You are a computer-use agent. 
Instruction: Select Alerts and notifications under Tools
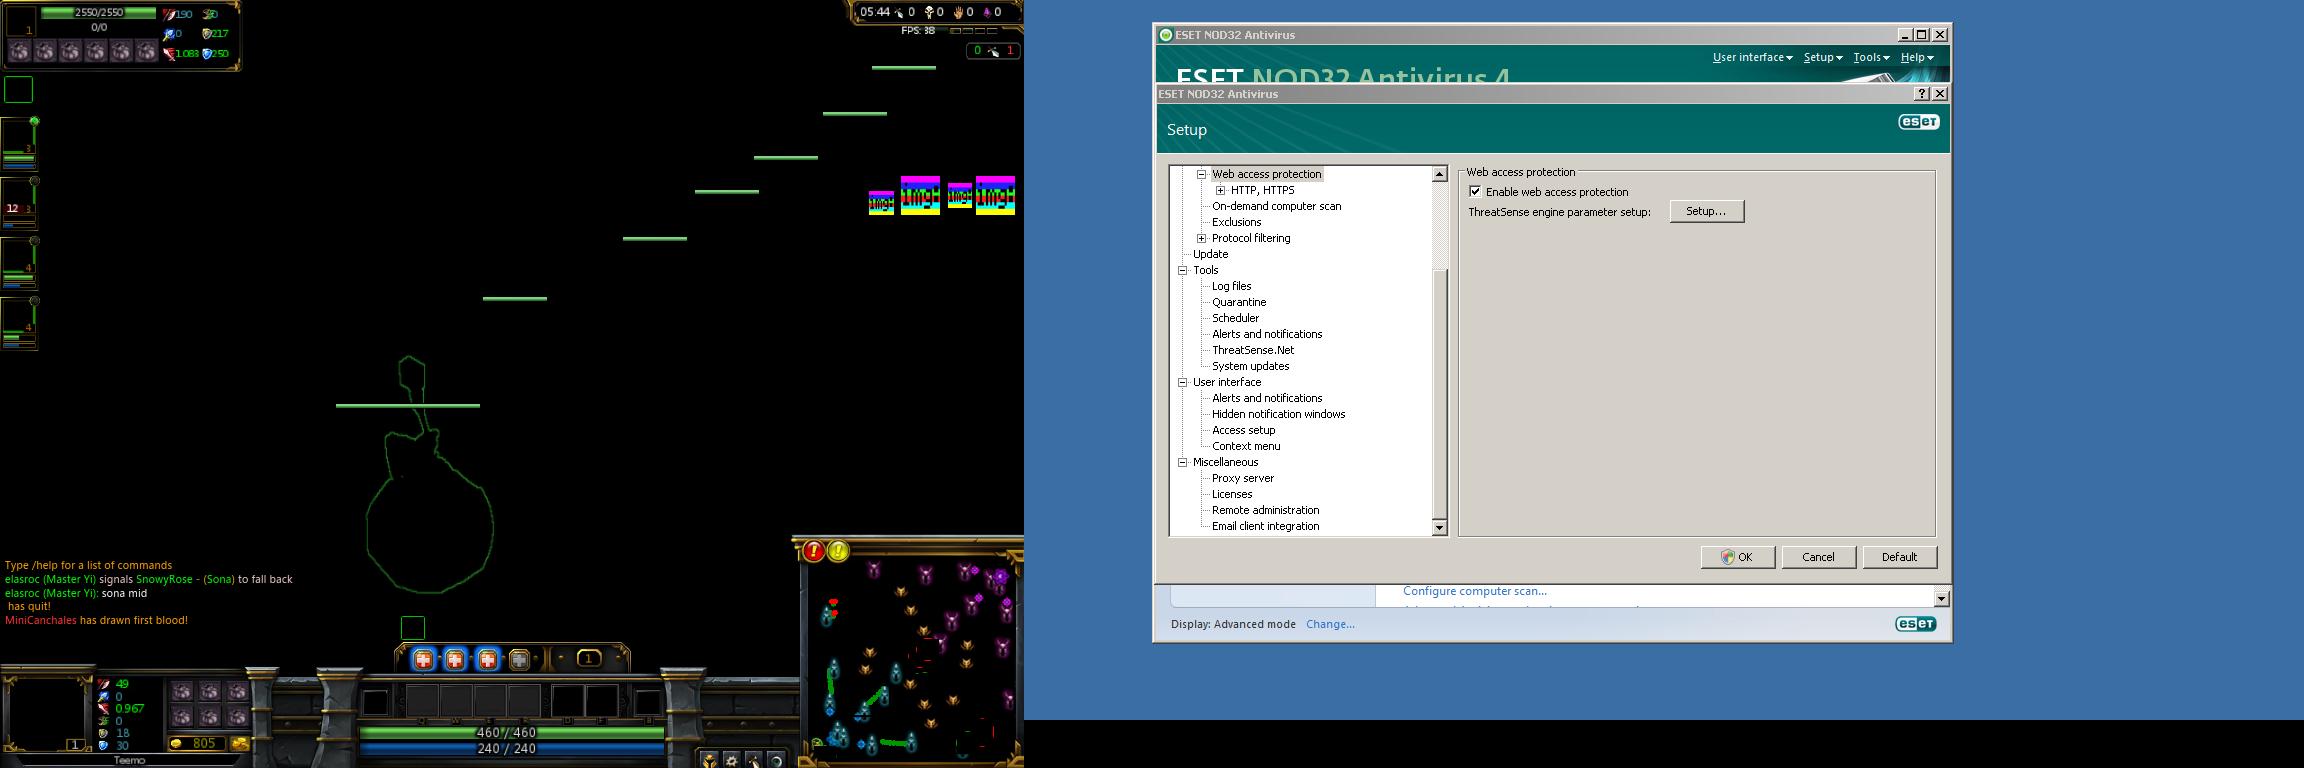click(1267, 334)
